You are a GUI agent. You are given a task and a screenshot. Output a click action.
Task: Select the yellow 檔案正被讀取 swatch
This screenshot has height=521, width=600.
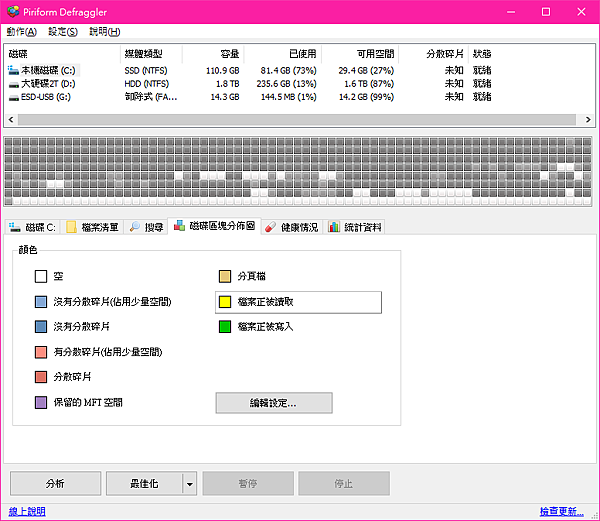click(225, 302)
